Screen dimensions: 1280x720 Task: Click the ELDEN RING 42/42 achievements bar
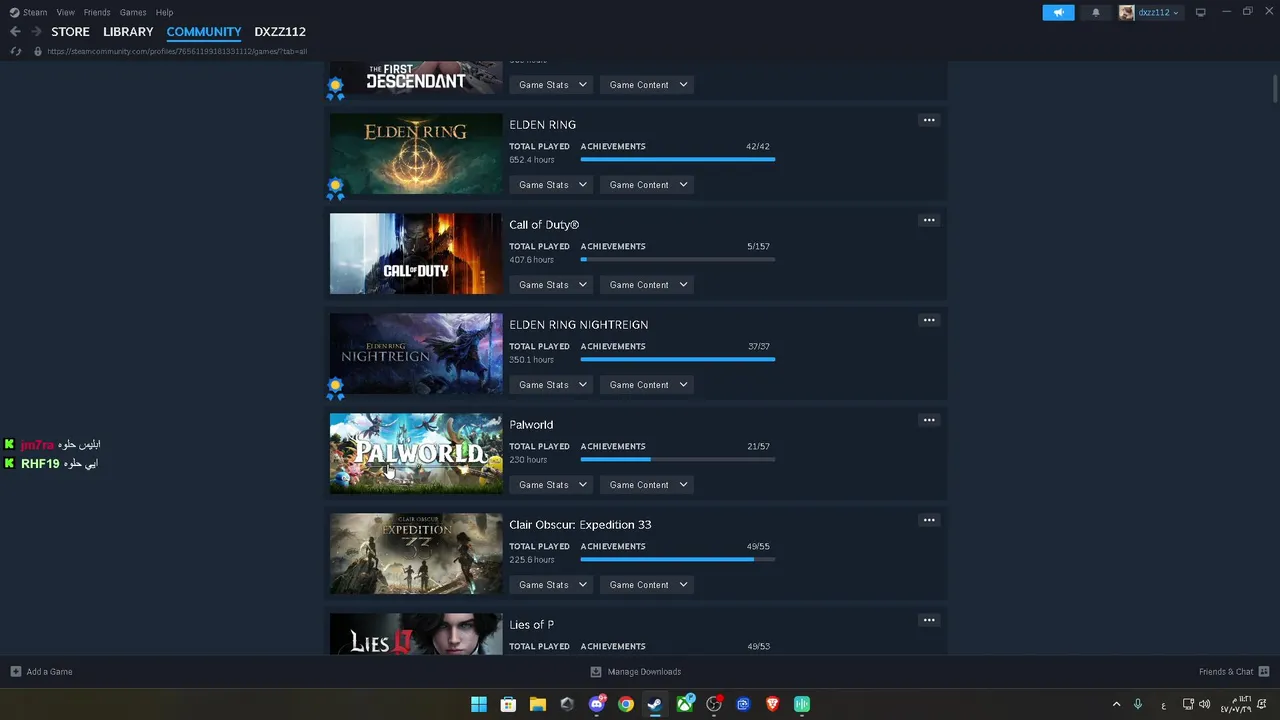tap(677, 159)
